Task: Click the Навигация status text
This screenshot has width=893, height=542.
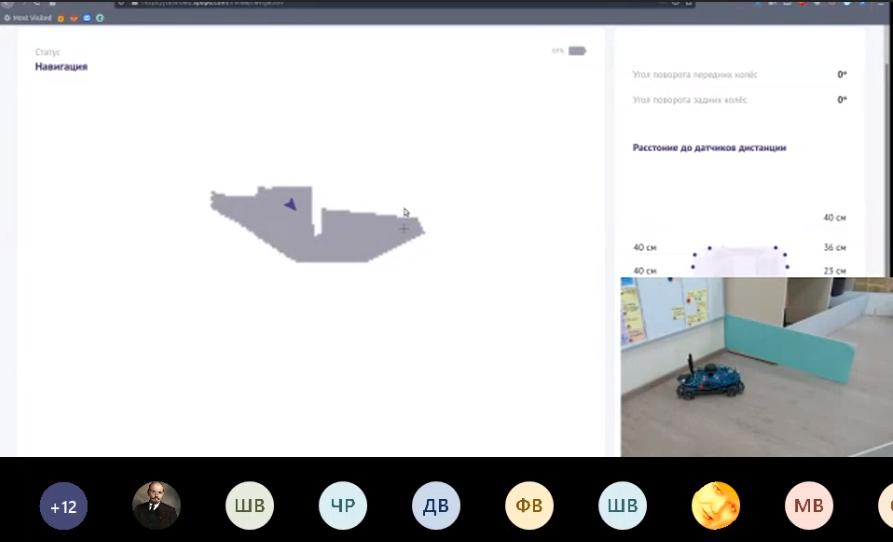Action: 61,67
